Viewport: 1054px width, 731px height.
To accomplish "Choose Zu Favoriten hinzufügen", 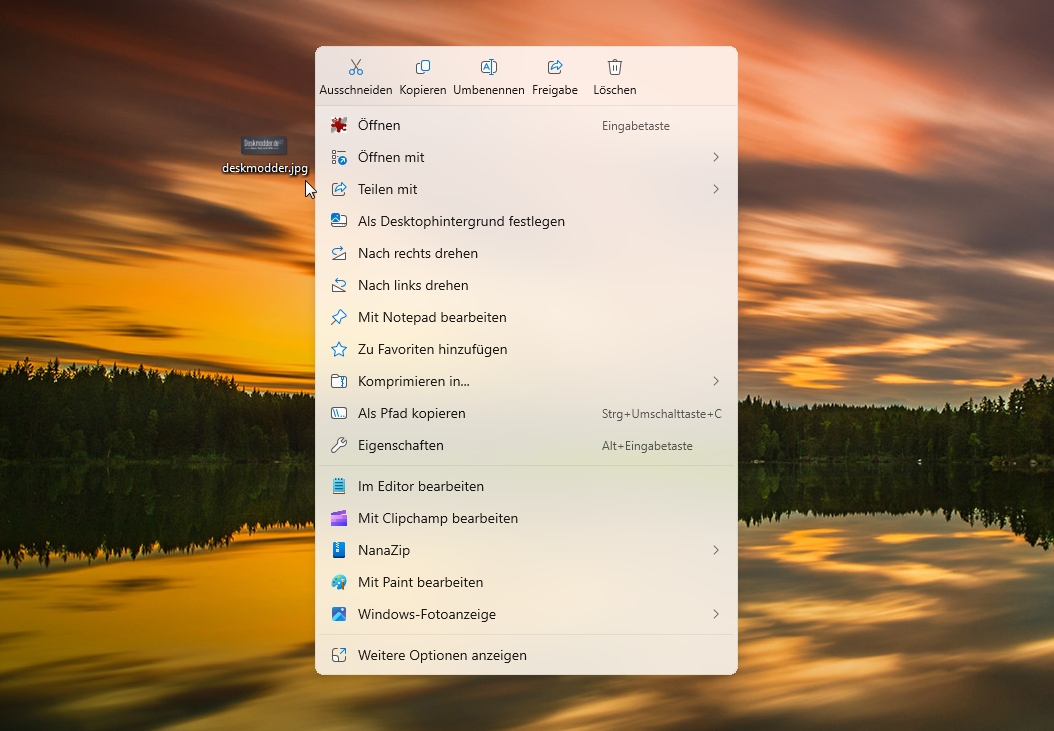I will (x=526, y=350).
